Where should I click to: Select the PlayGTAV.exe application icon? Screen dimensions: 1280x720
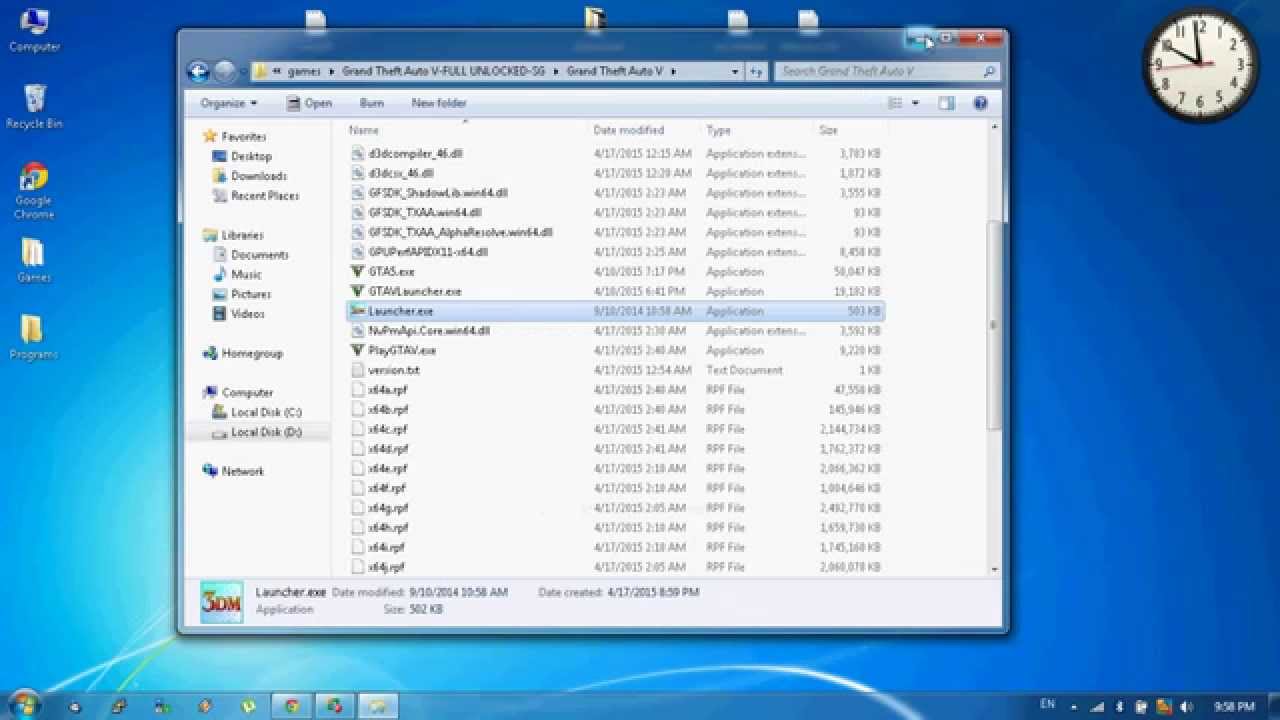click(x=358, y=350)
